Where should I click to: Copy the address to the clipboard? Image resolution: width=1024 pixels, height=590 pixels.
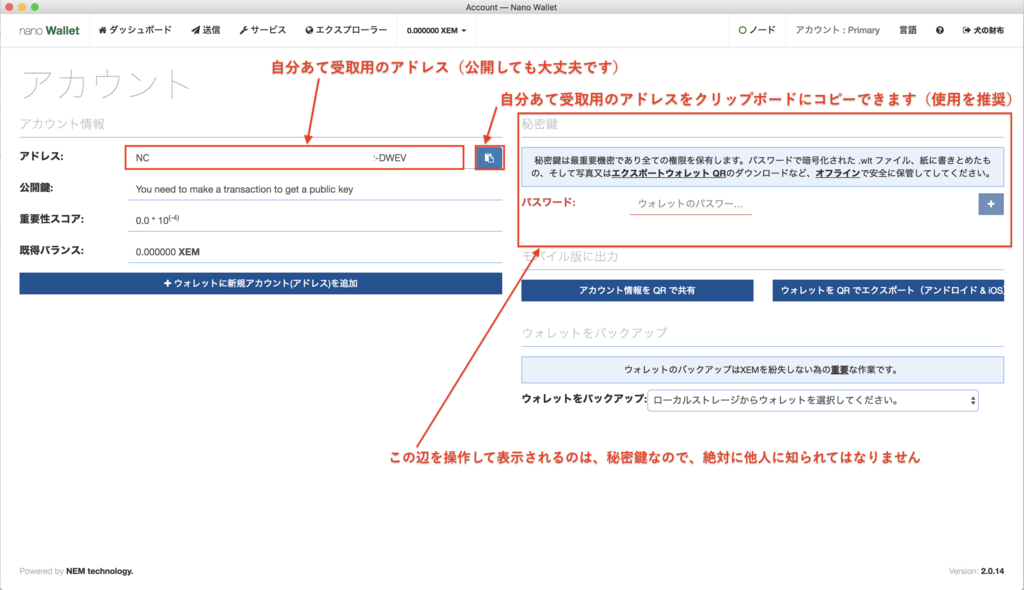pyautogui.click(x=489, y=158)
